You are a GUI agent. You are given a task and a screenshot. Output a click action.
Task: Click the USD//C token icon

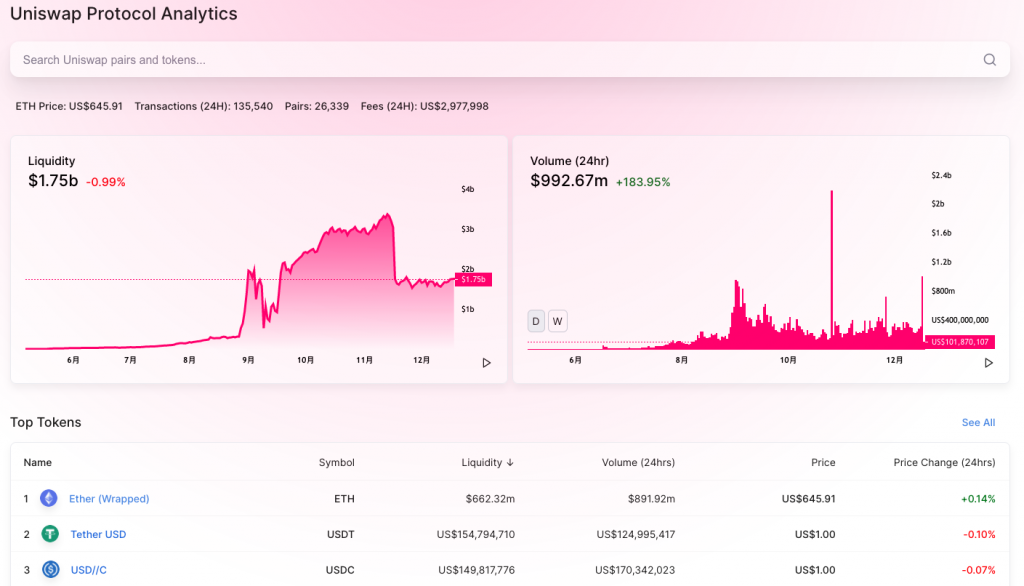tap(50, 570)
